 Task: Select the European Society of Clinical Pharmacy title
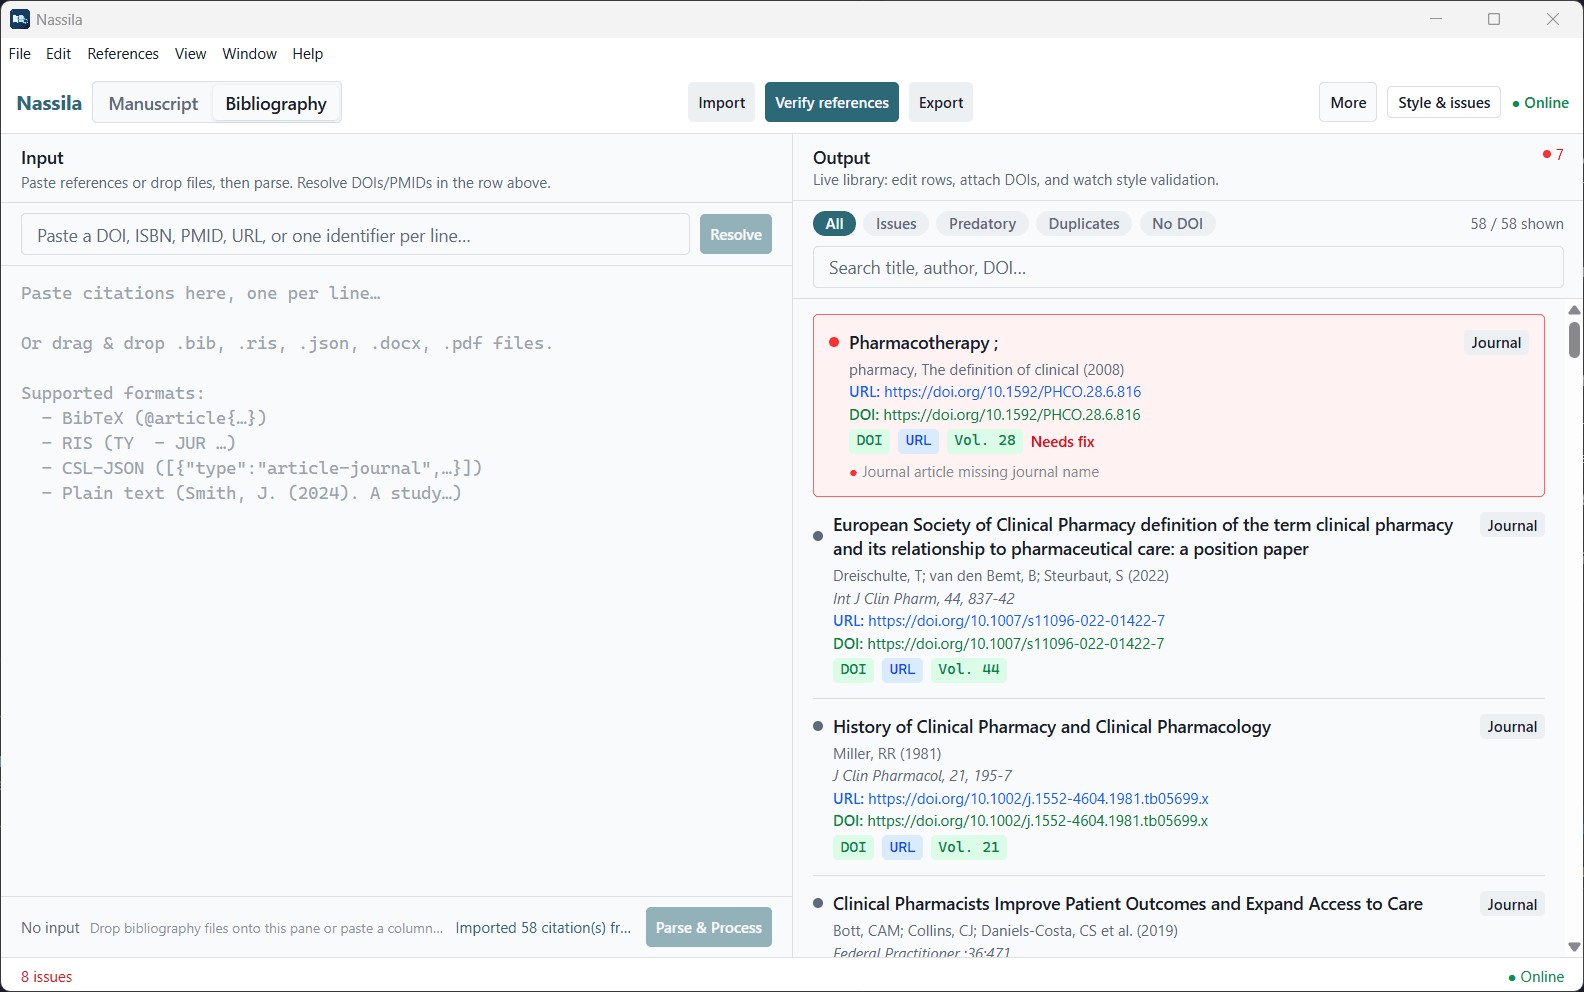[x=1143, y=536]
